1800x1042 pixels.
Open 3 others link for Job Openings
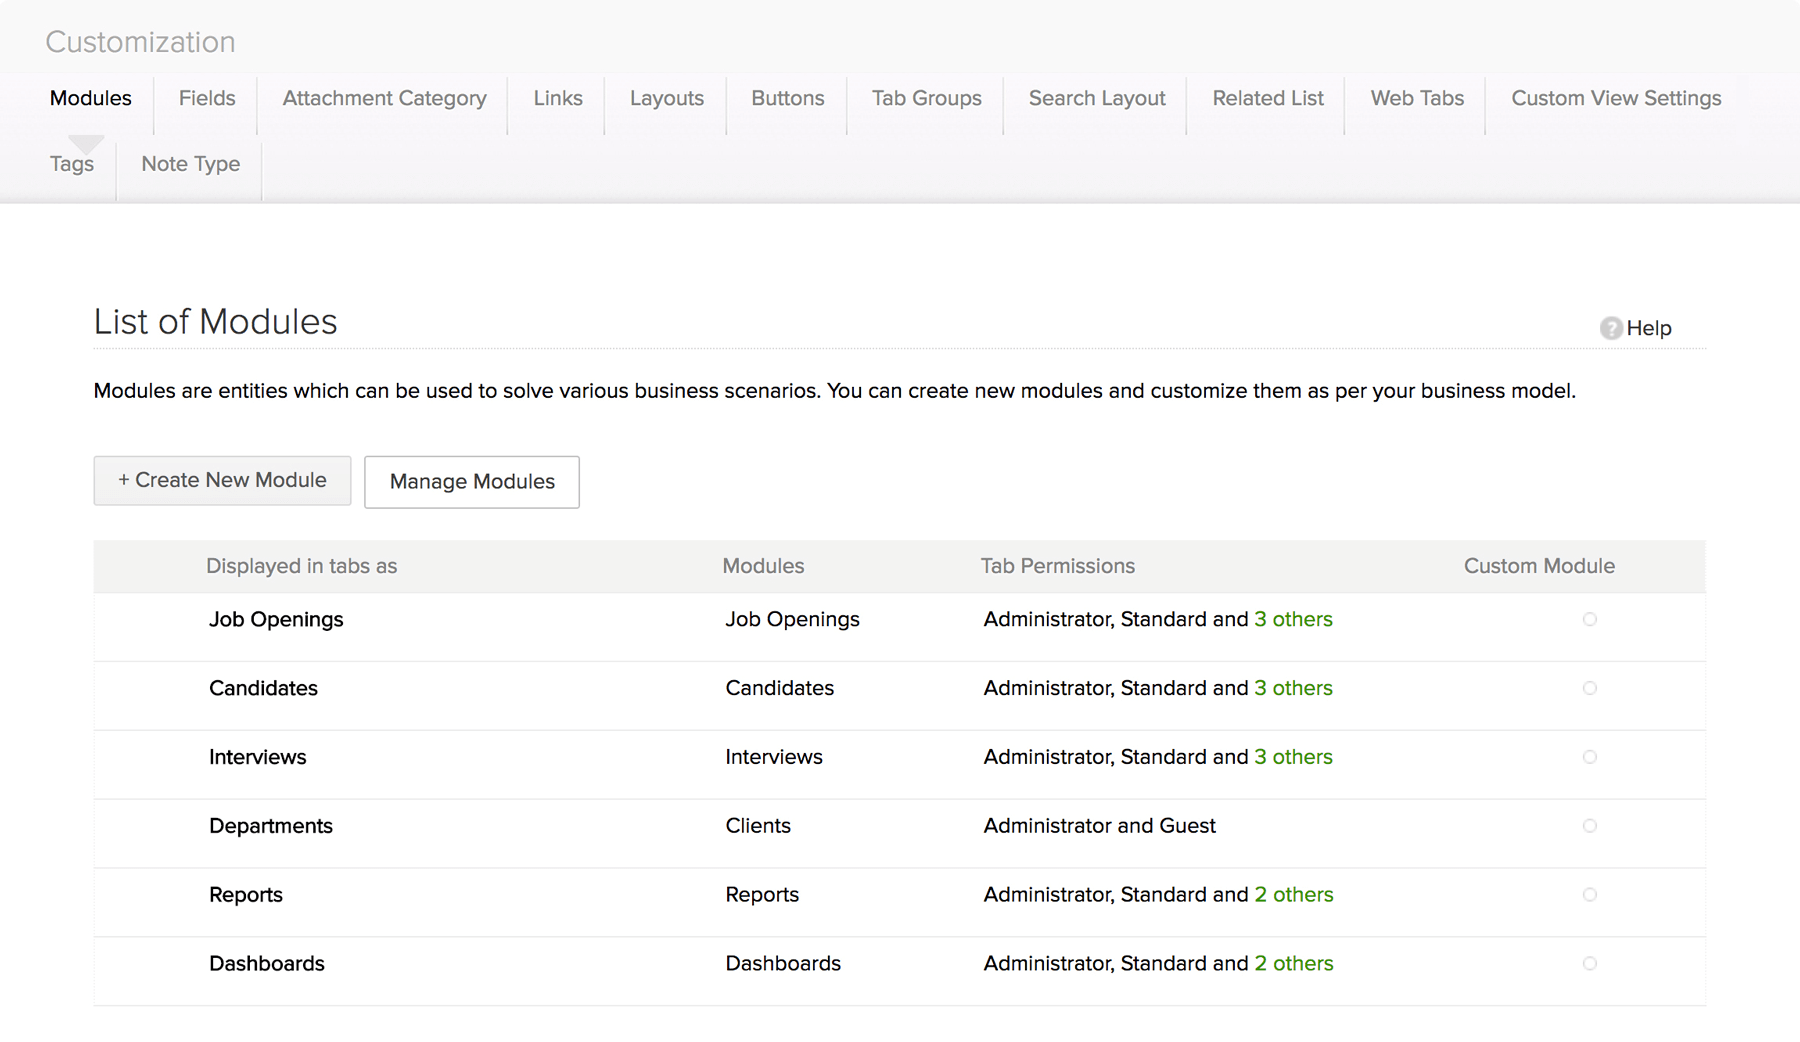click(x=1293, y=619)
